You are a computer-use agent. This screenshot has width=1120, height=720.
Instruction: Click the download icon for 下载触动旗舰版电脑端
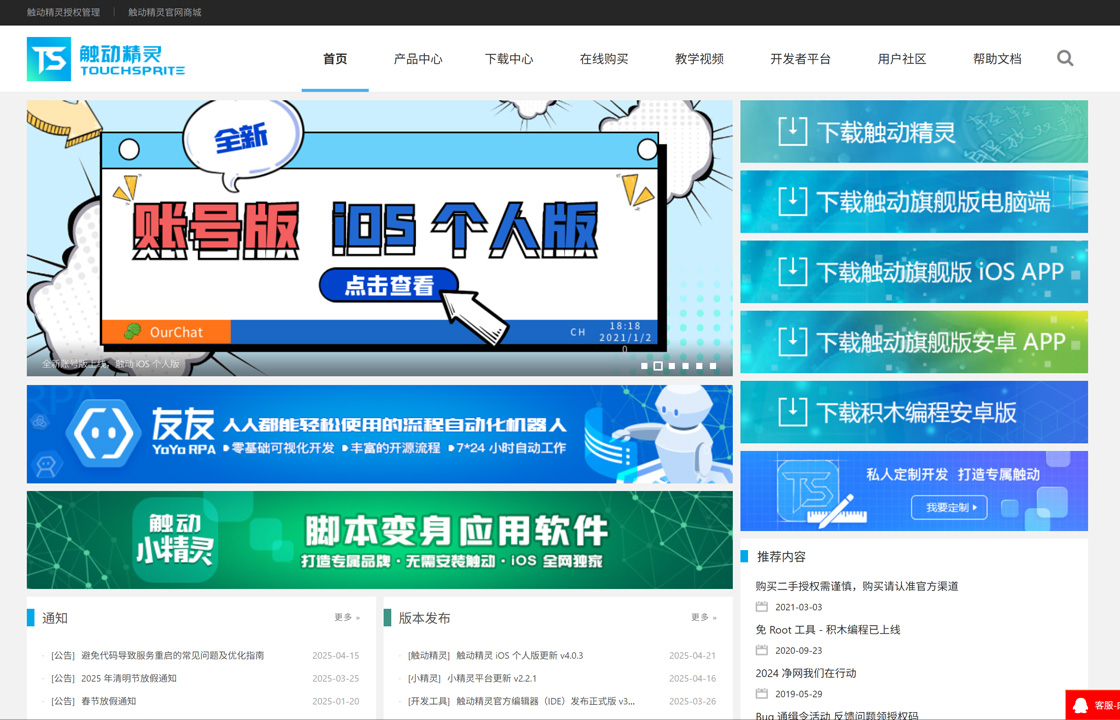click(792, 201)
